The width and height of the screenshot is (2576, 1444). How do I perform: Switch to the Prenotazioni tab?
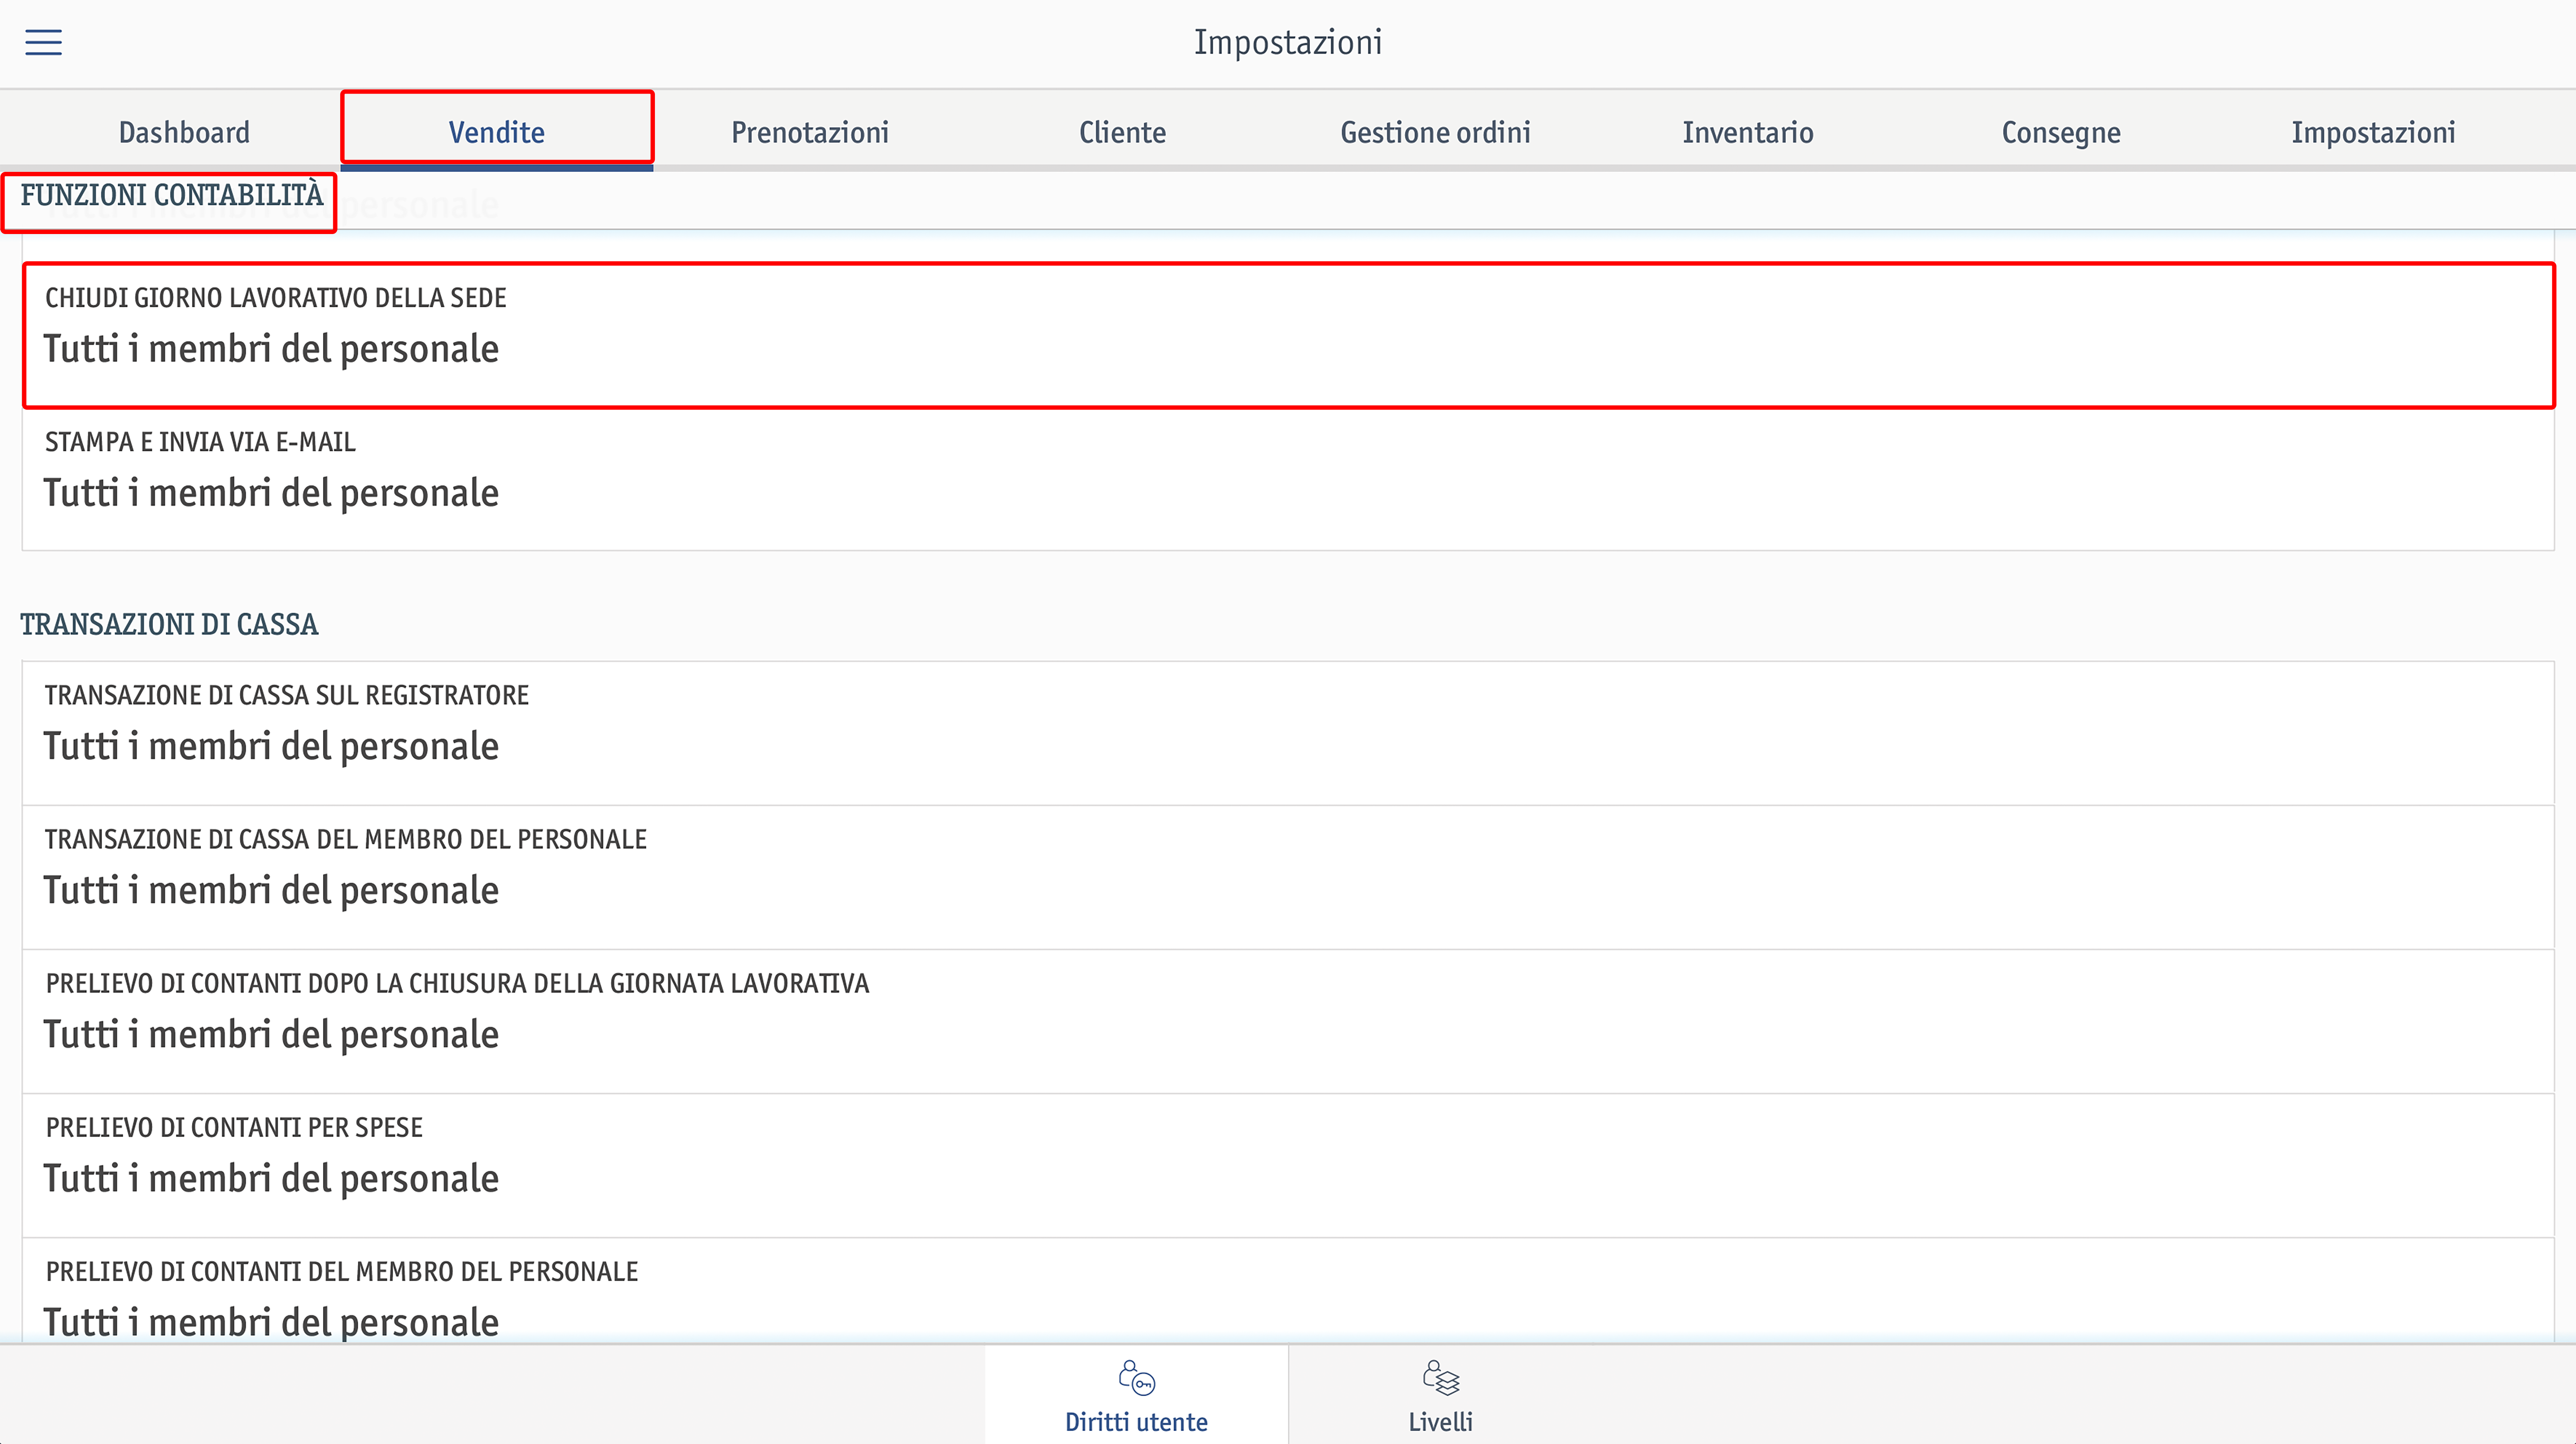click(810, 132)
